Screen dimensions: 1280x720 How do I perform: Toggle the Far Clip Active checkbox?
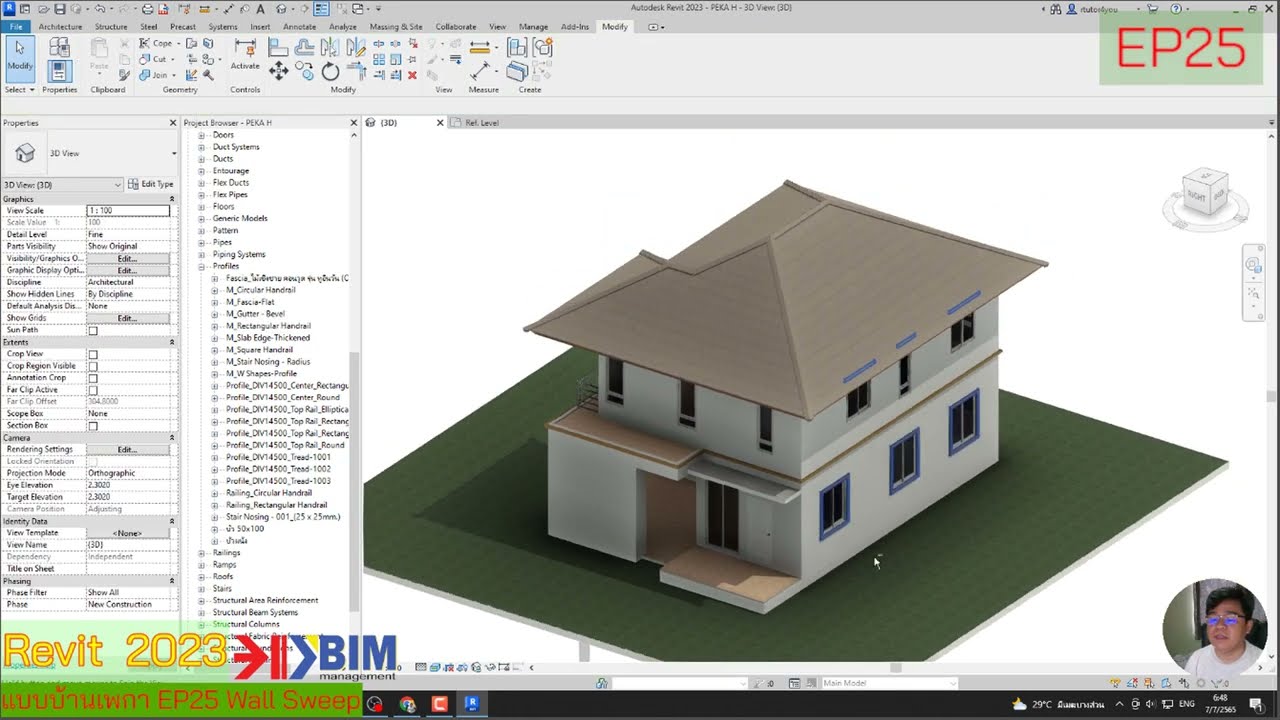point(93,390)
